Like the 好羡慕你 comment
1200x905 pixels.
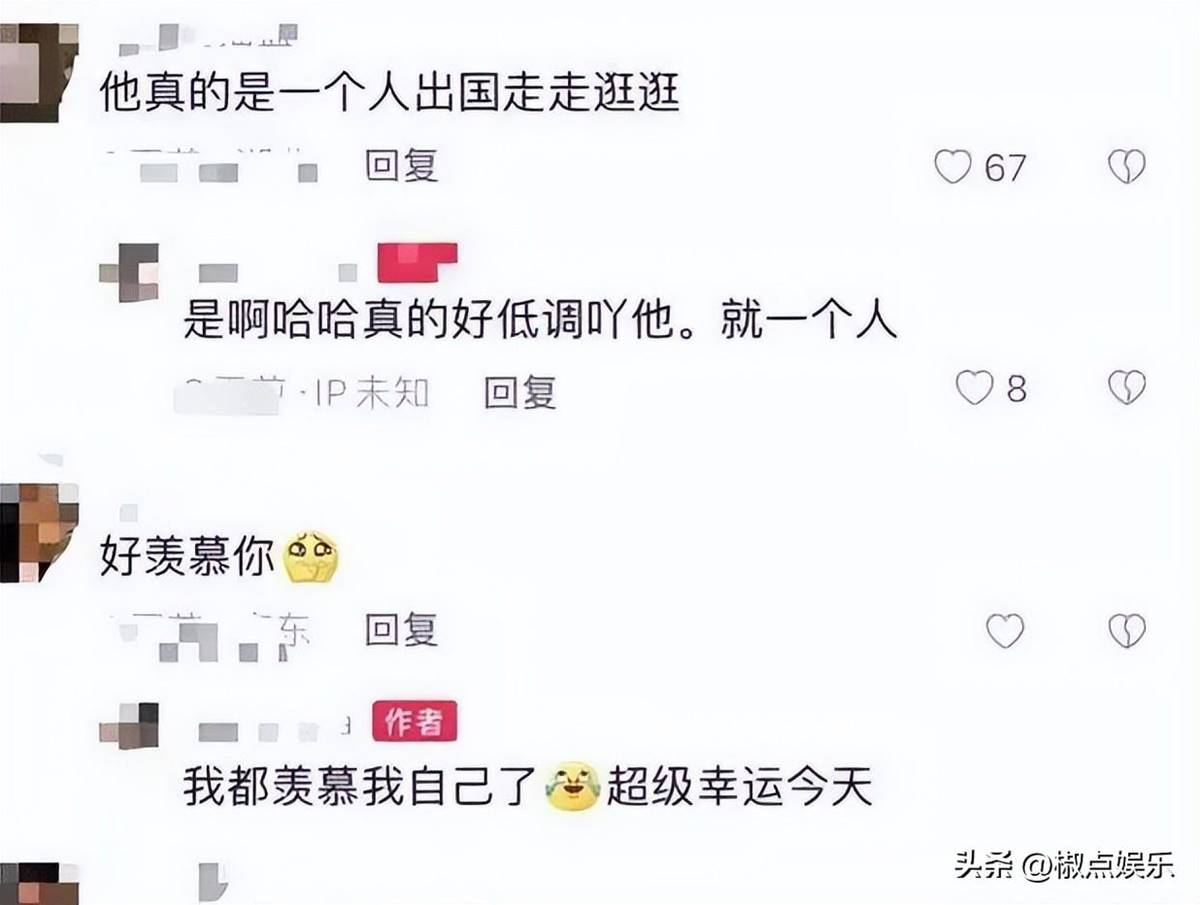(1005, 630)
